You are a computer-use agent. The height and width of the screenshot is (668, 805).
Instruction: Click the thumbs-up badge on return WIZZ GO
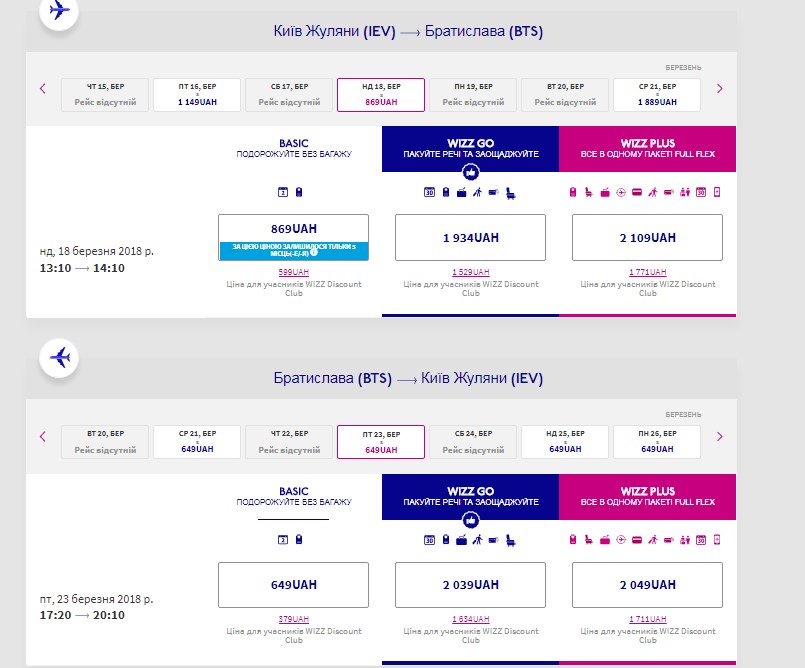(x=470, y=520)
